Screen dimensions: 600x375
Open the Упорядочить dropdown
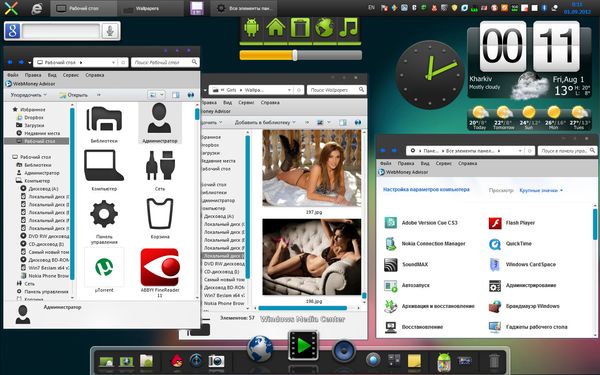(x=28, y=95)
